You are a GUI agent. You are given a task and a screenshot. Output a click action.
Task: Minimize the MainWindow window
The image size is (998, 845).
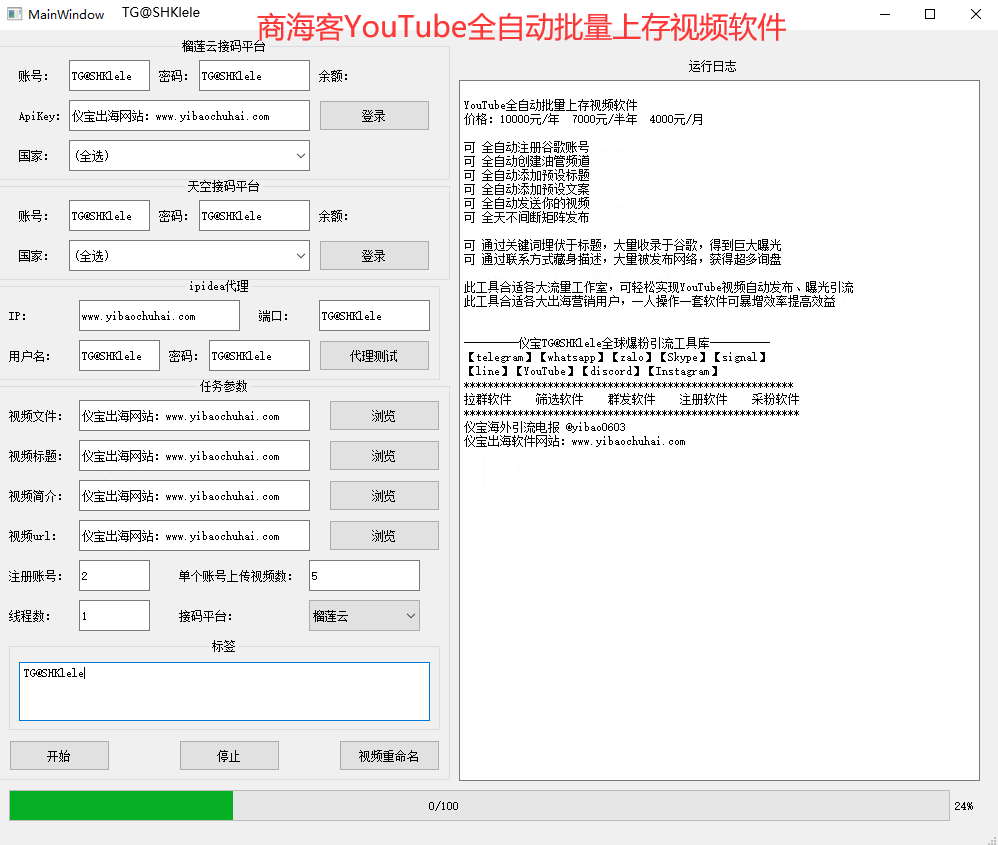[885, 14]
